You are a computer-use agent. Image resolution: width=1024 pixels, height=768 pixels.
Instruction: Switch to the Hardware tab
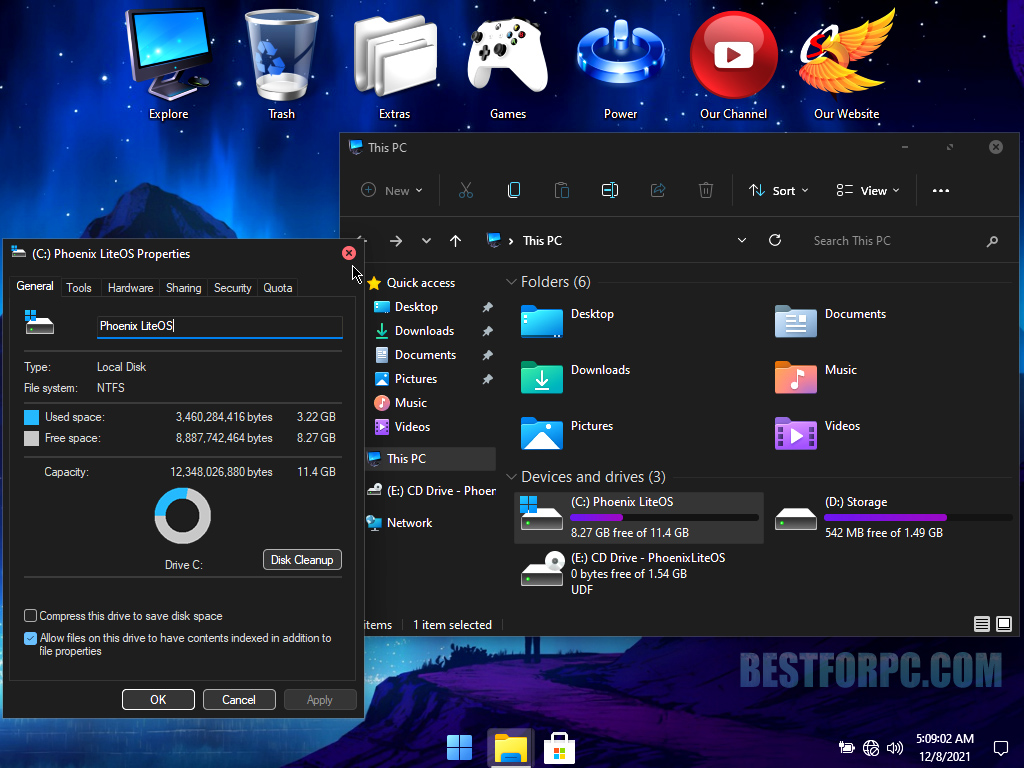(x=131, y=288)
